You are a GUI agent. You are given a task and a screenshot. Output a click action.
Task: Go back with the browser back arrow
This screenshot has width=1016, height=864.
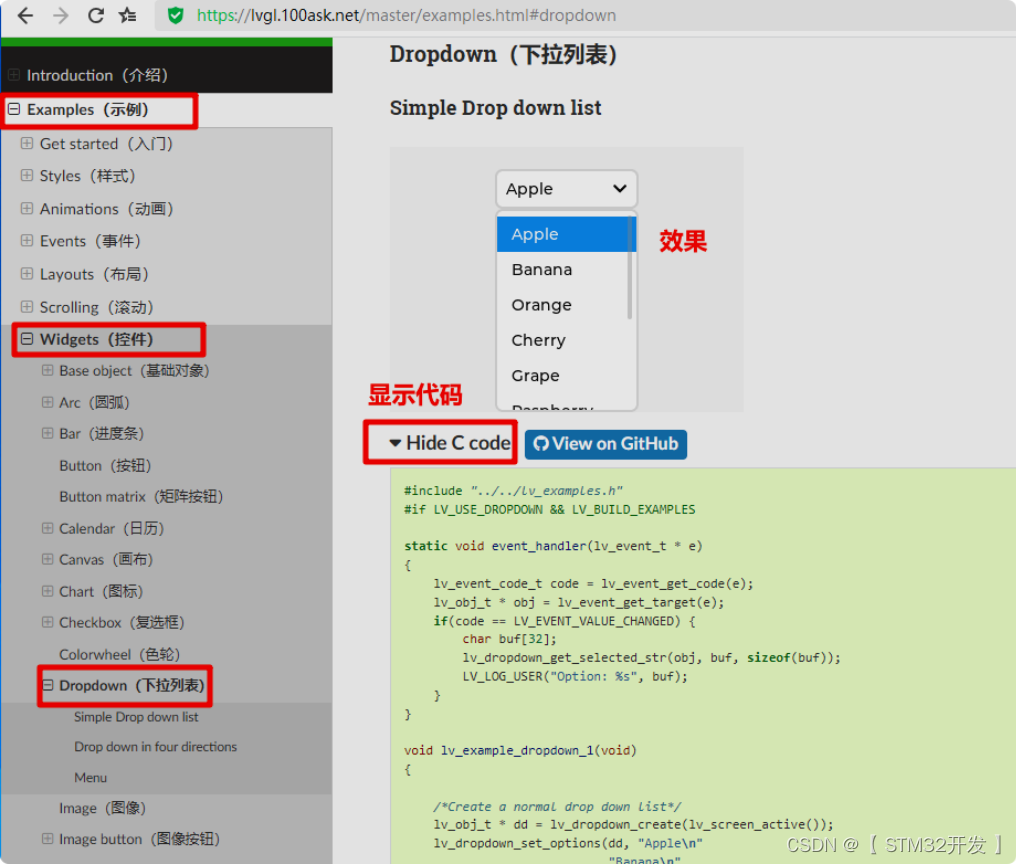[25, 15]
